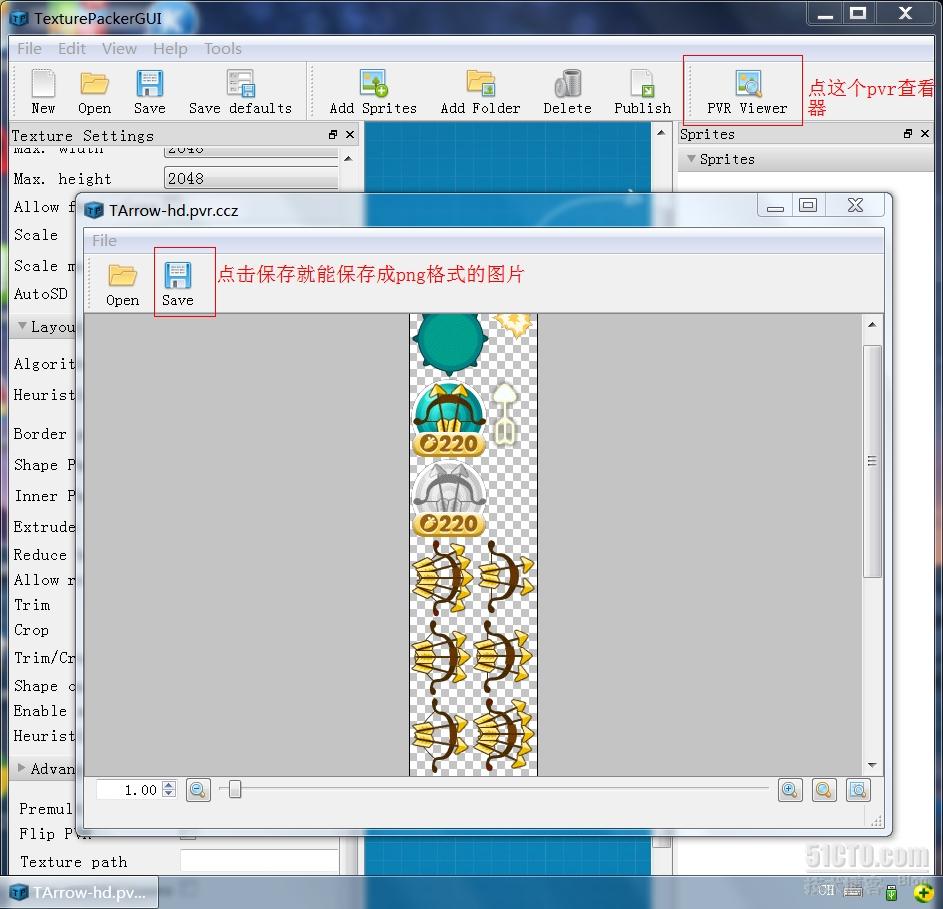This screenshot has width=943, height=909.
Task: Increase zoom value with stepper arrows
Action: point(170,785)
